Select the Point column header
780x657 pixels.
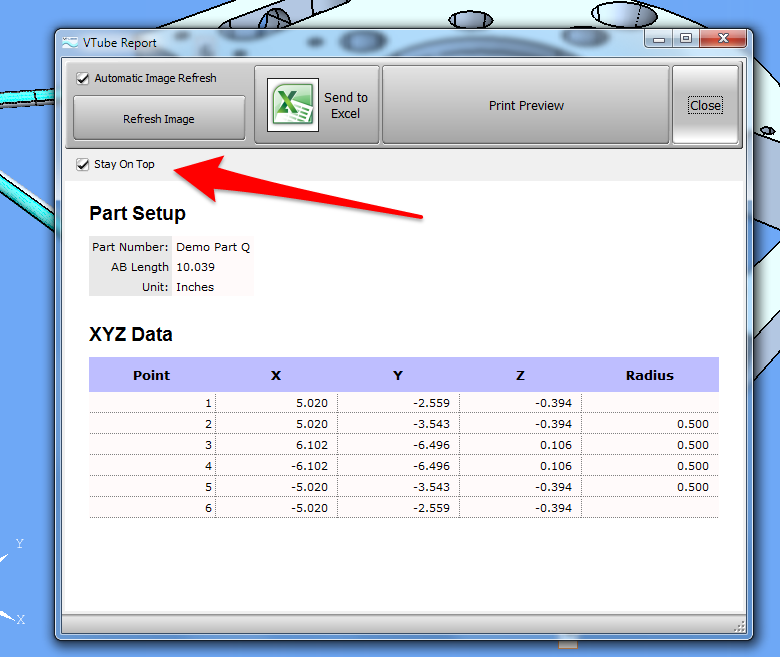pos(152,375)
